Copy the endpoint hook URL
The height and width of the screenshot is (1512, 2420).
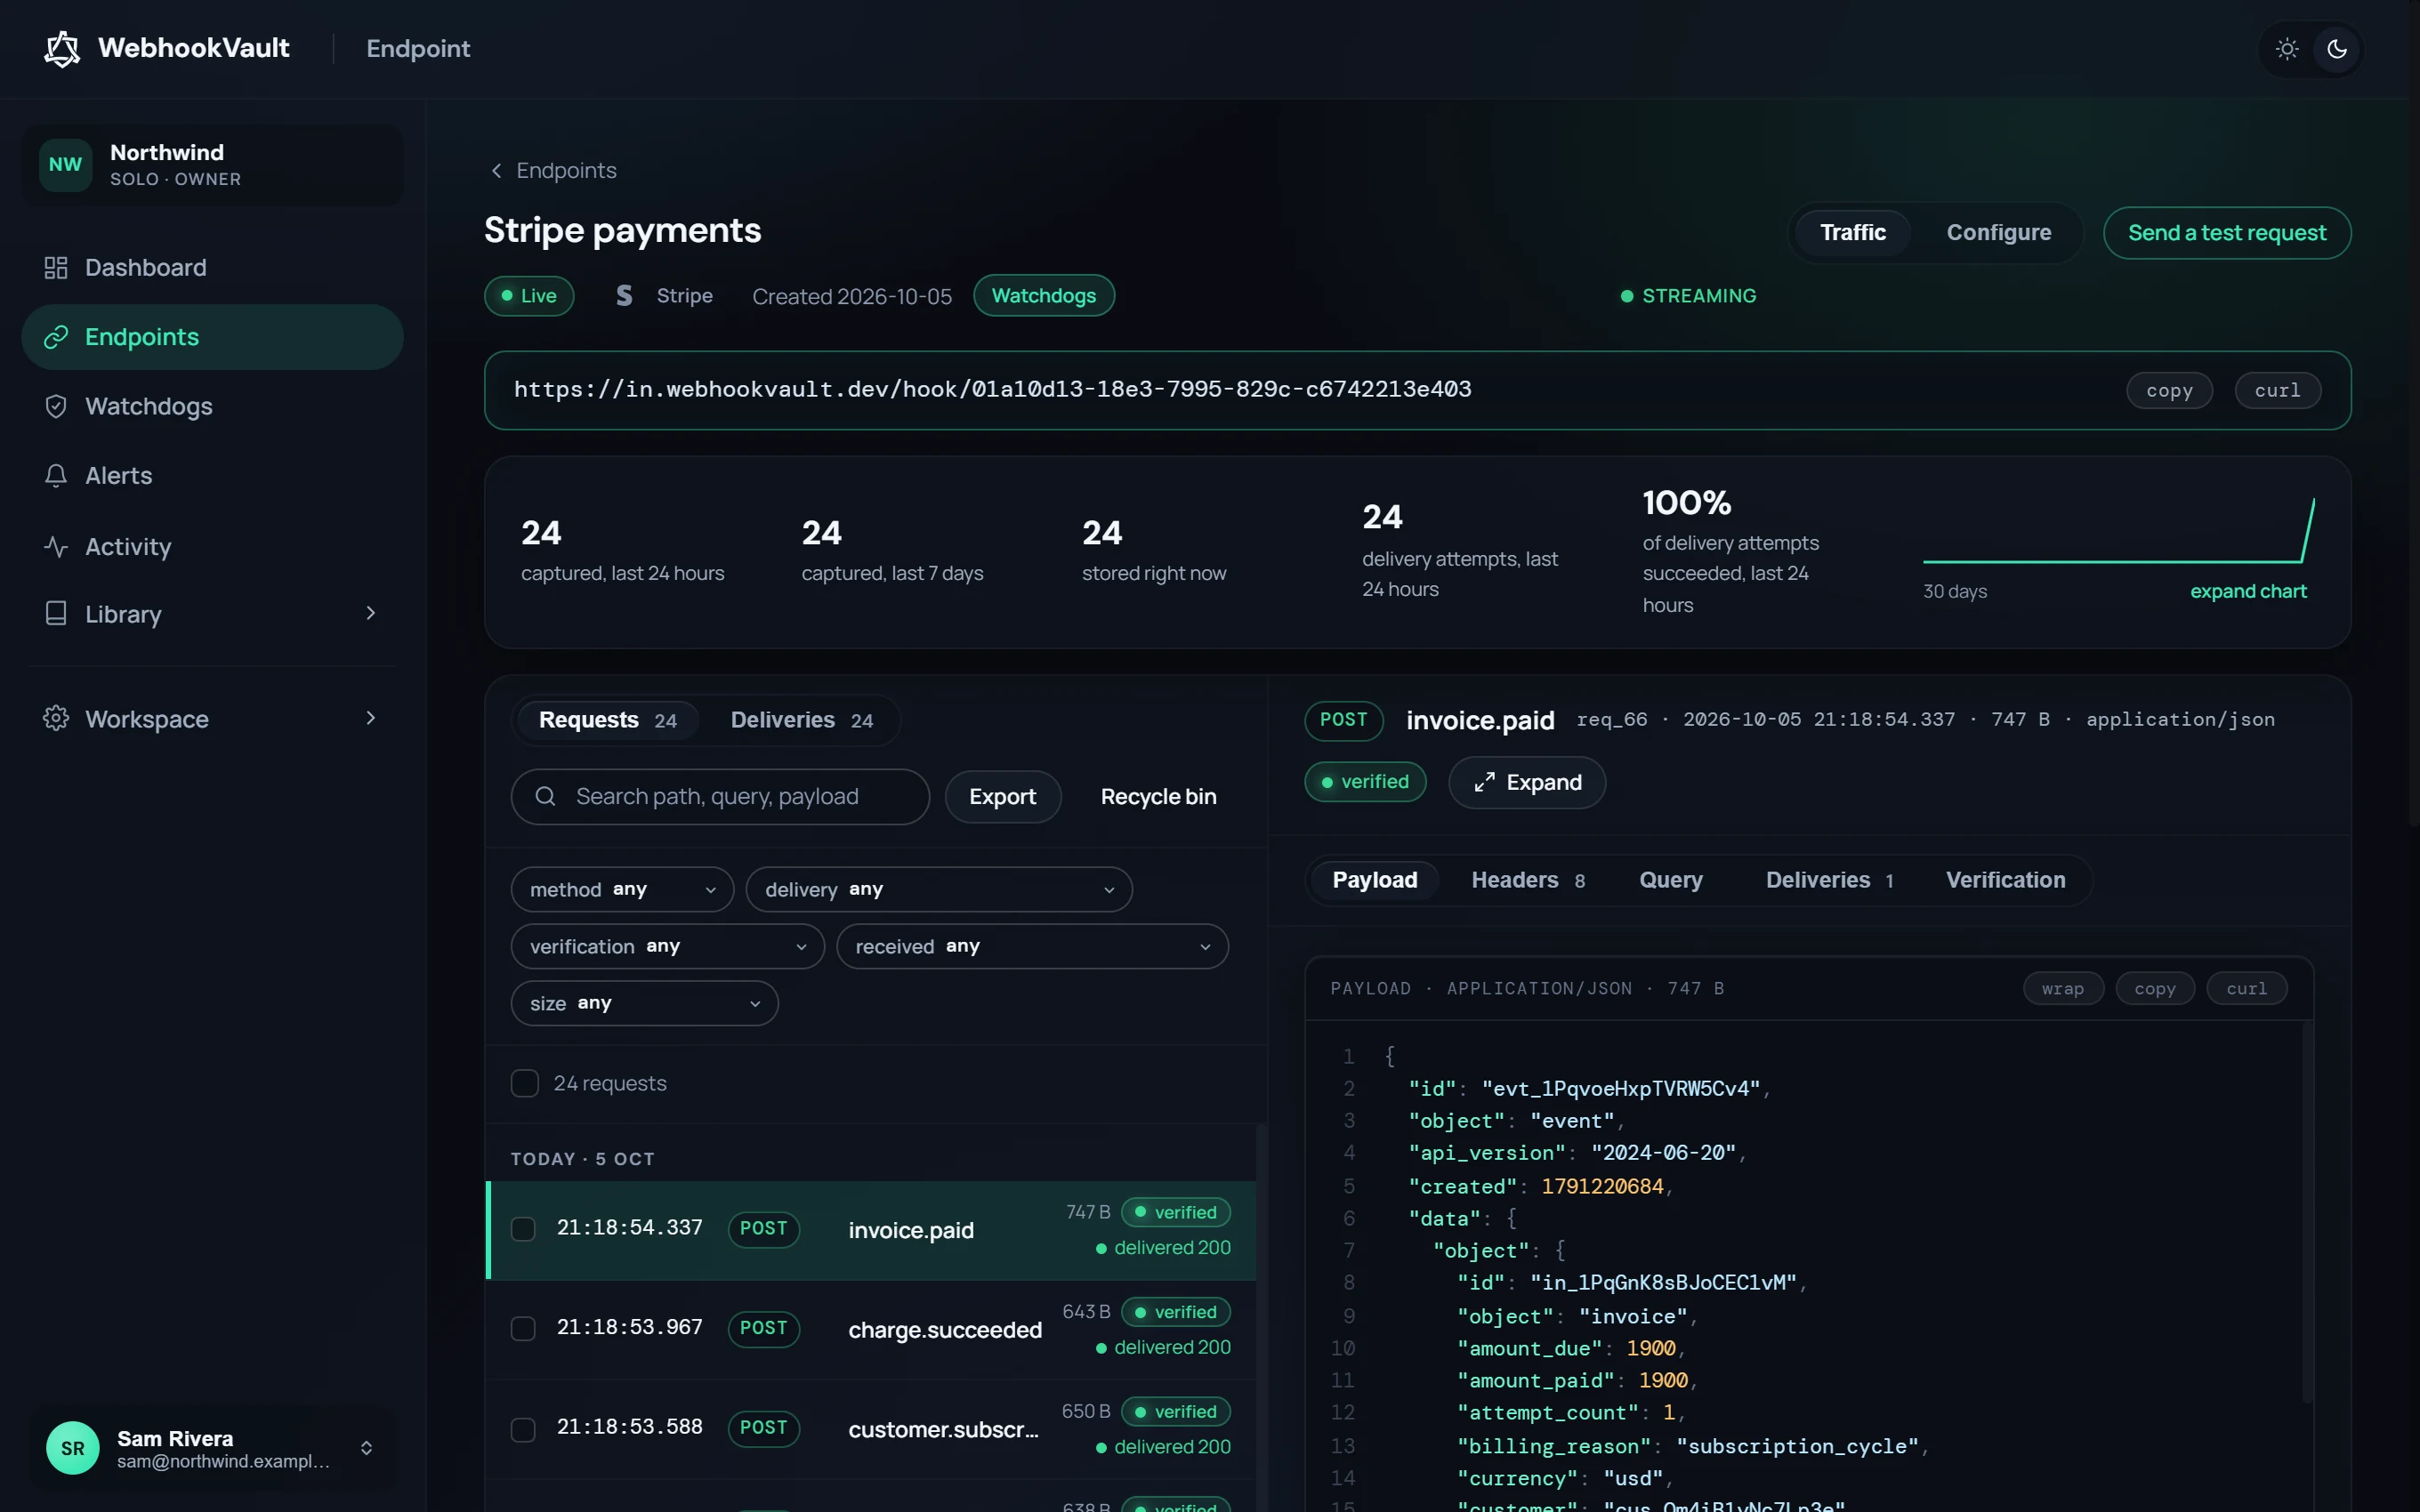point(2169,390)
